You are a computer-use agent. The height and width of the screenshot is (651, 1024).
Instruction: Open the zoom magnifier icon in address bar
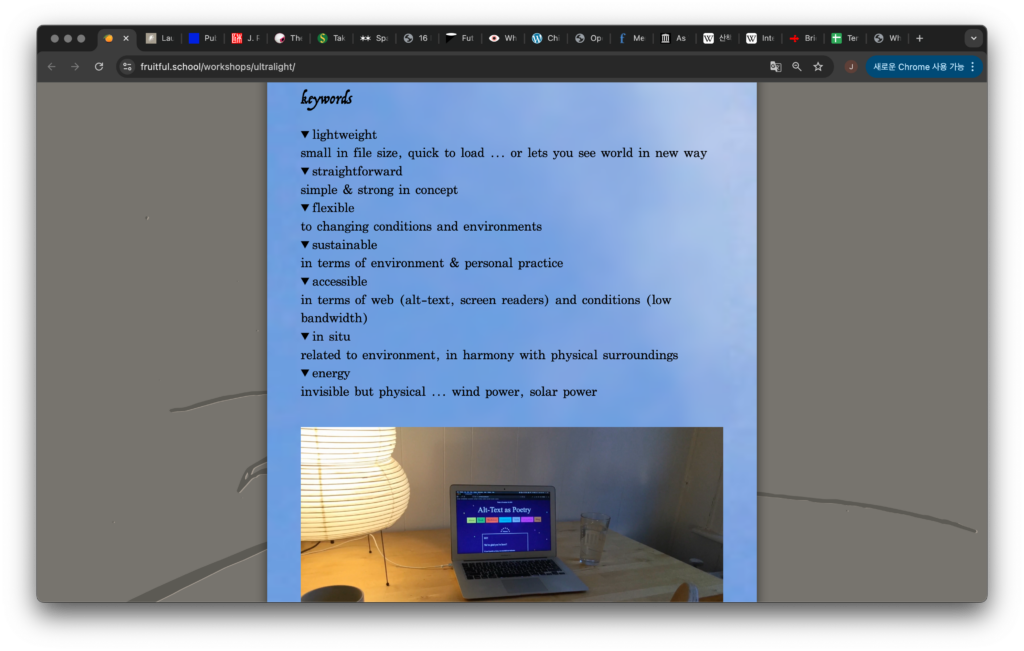pos(797,67)
